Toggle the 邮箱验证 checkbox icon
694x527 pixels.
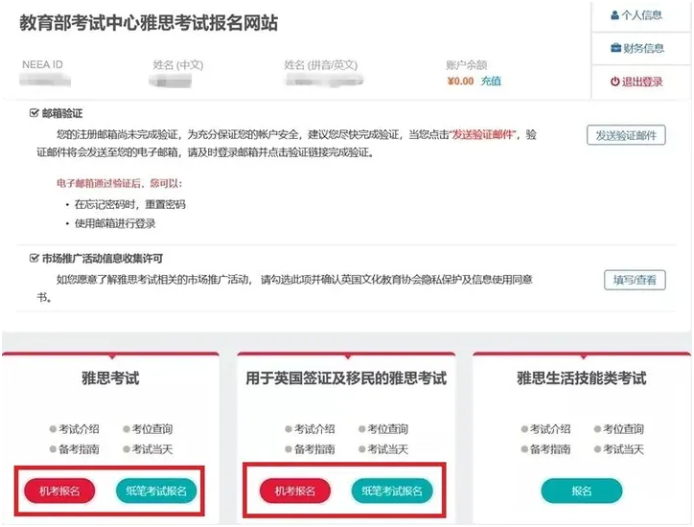(34, 113)
